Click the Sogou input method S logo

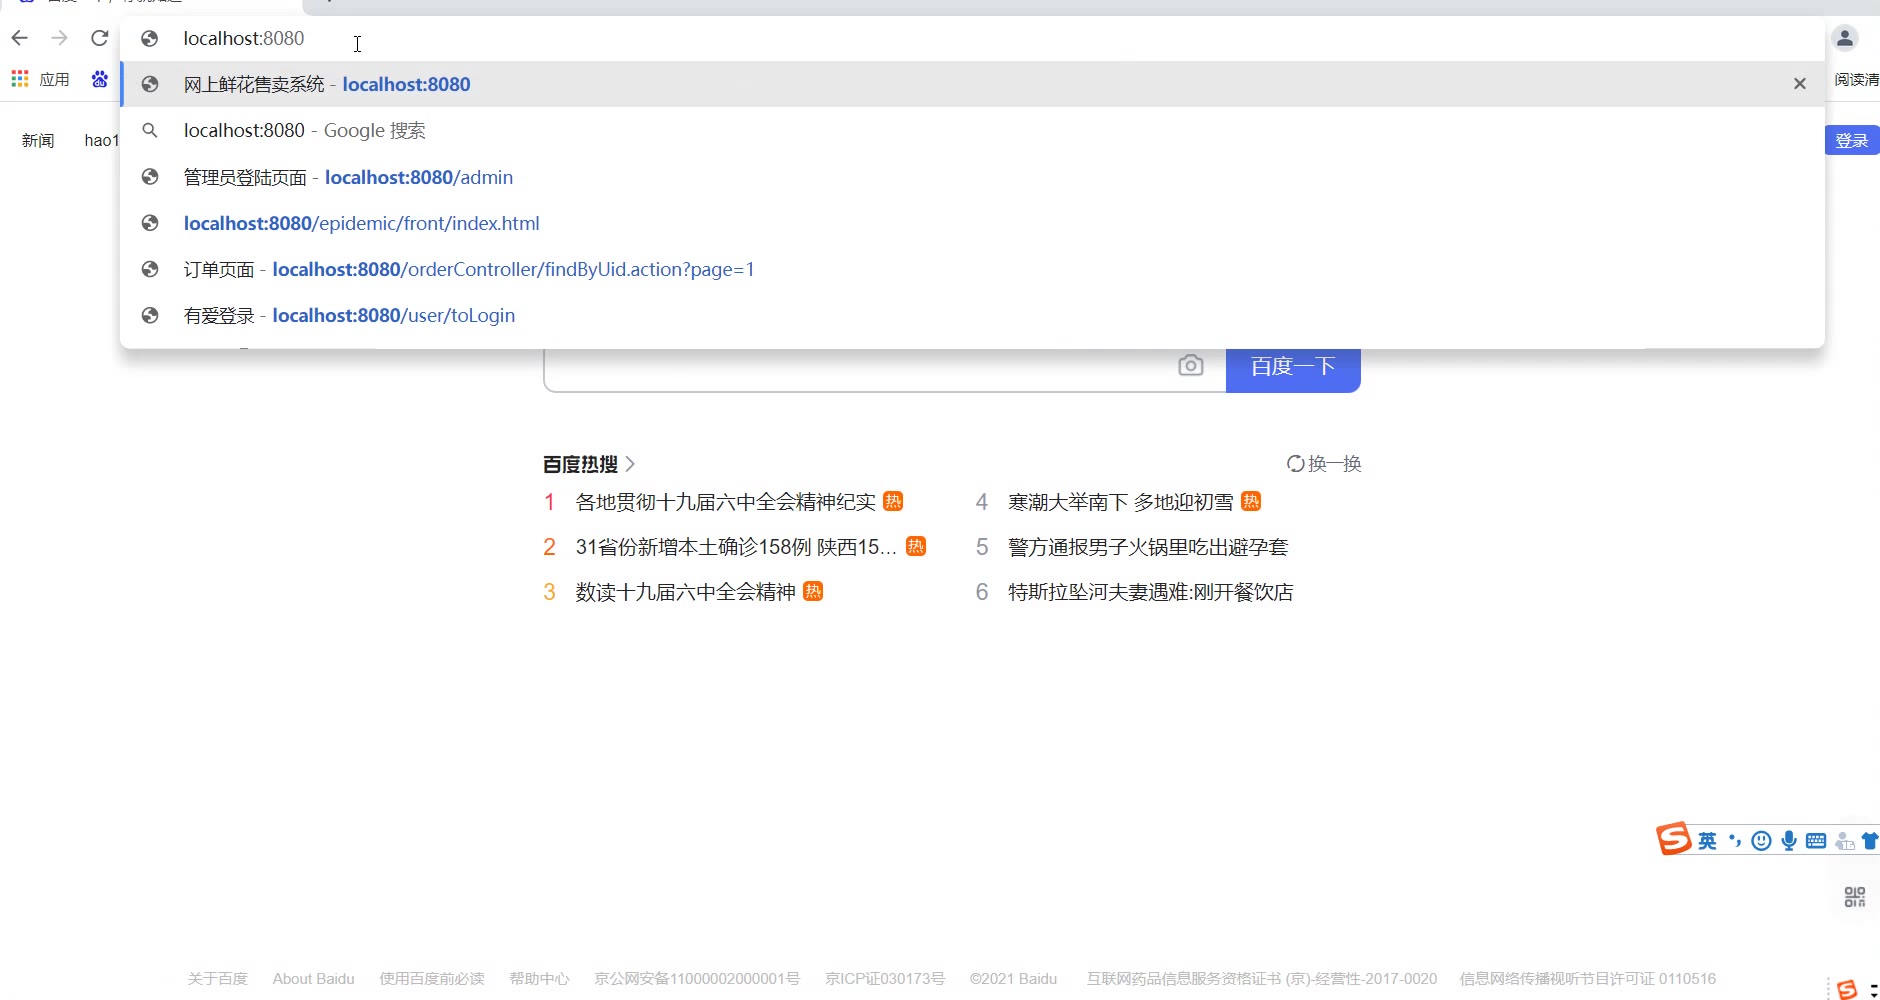click(x=1673, y=839)
